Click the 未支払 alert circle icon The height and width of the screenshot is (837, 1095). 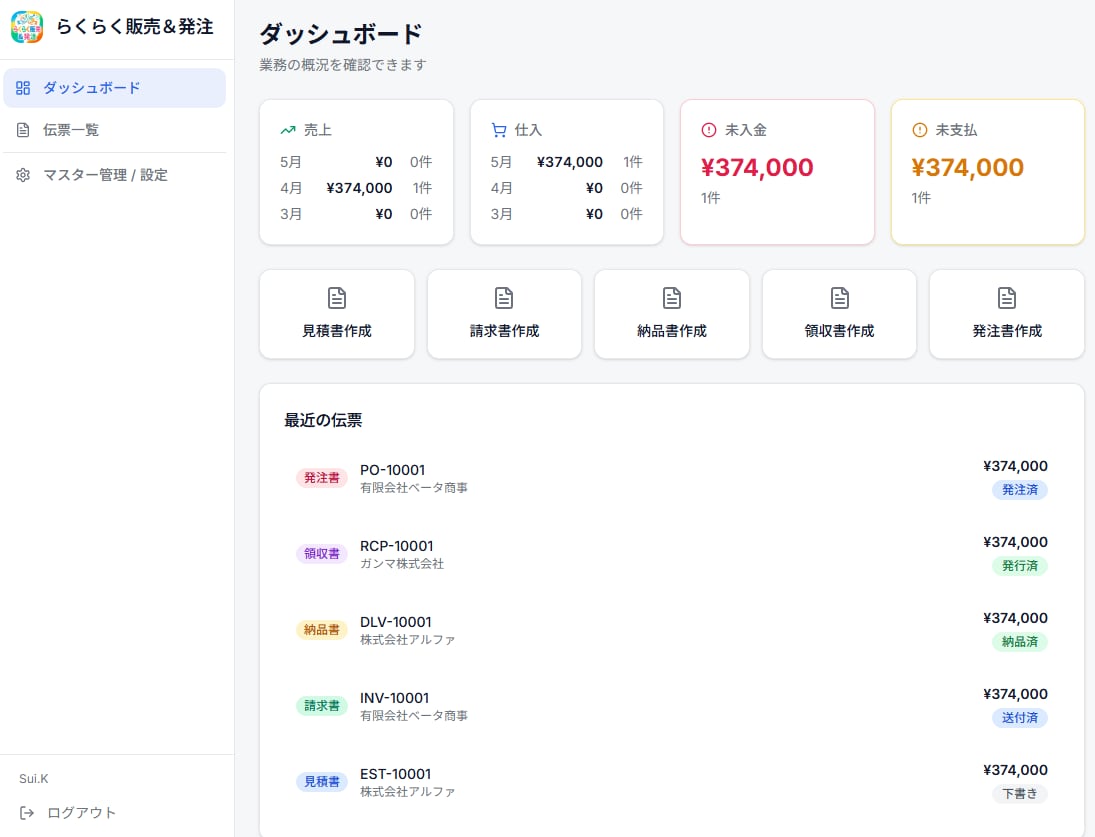pos(920,130)
